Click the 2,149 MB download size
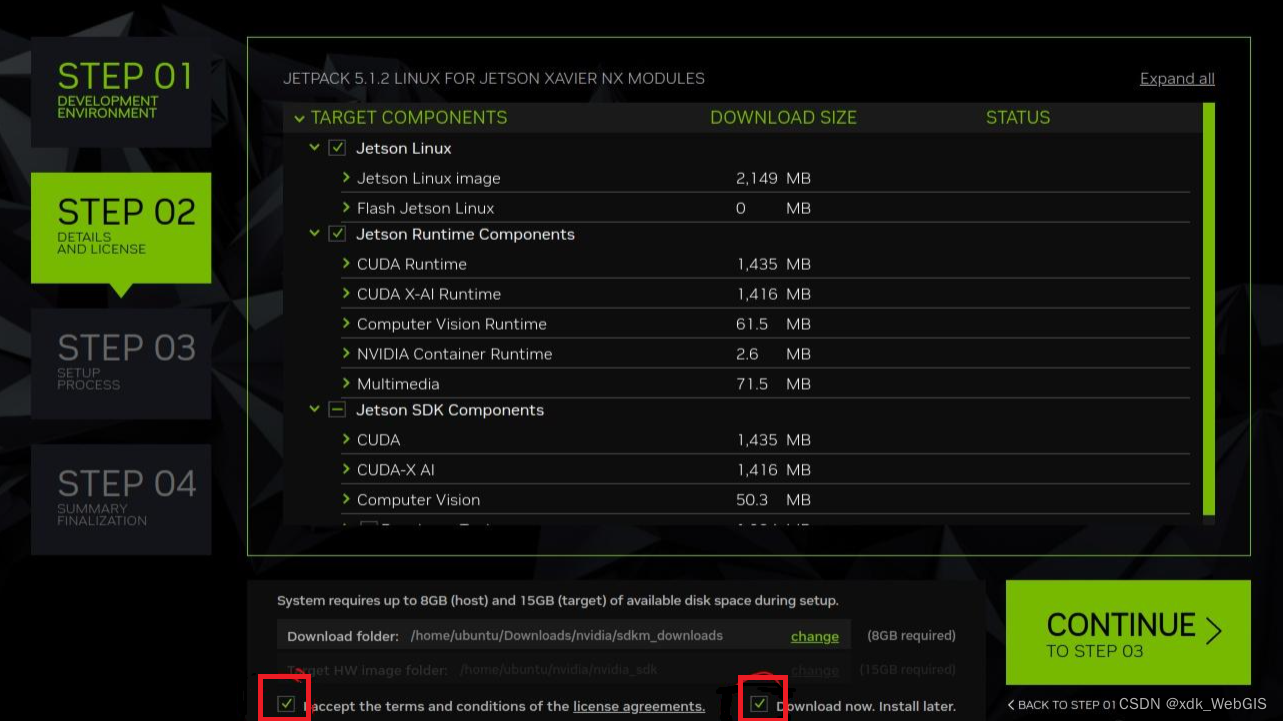Viewport: 1283px width, 721px height. click(x=773, y=178)
